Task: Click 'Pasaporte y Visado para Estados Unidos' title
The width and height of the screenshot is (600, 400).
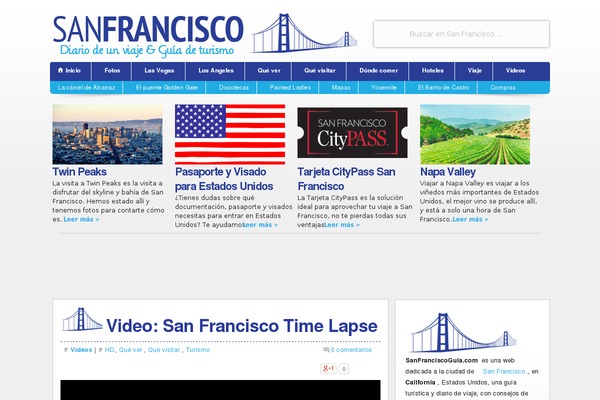Action: pyautogui.click(x=224, y=179)
